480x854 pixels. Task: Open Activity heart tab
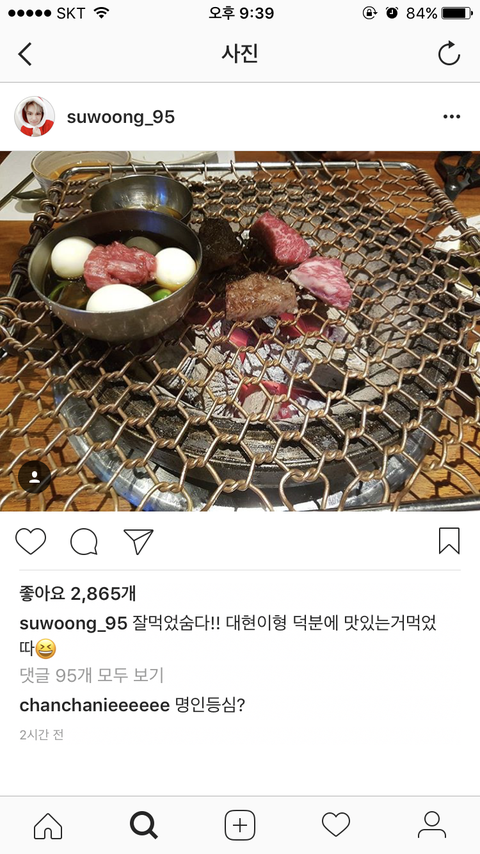tap(336, 825)
